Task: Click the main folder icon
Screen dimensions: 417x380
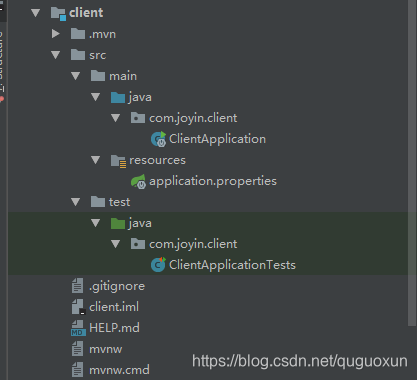Action: coord(98,76)
